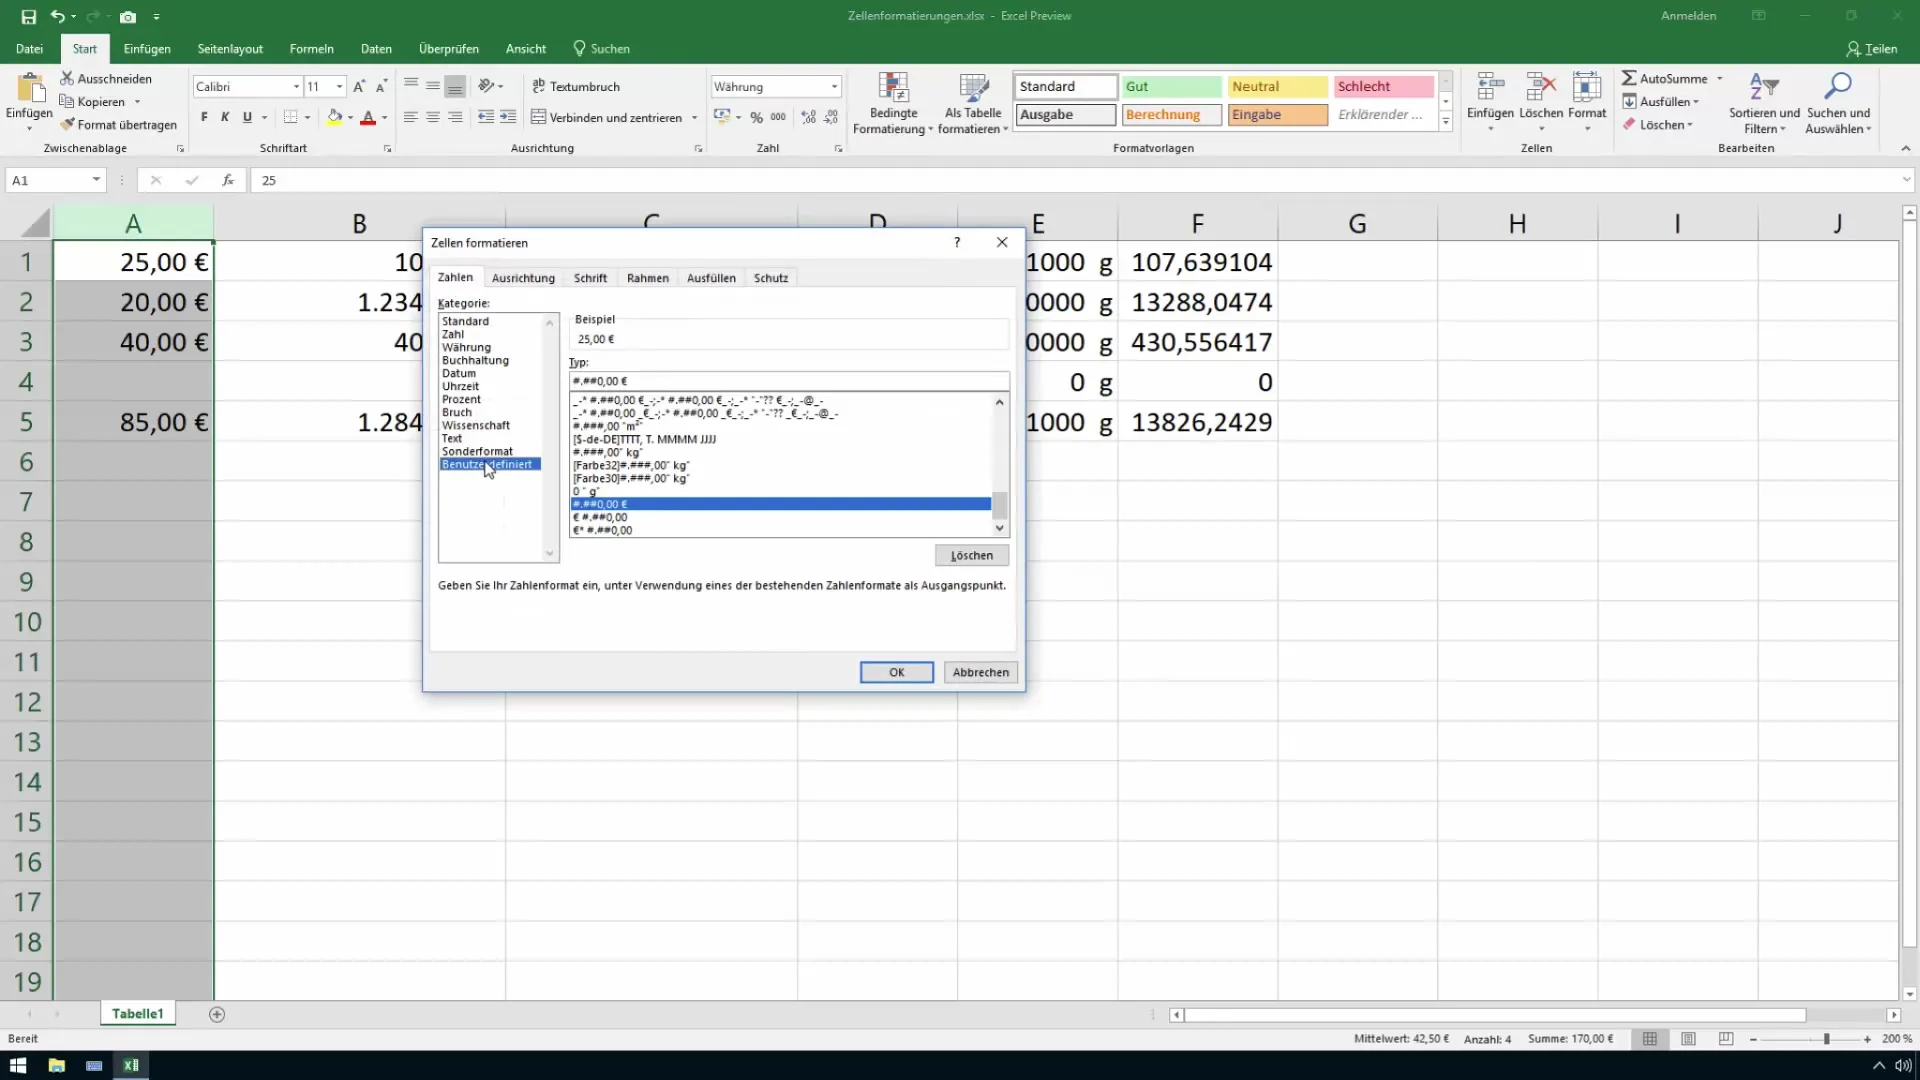Open the Formeln ribbon tab
Screen dimensions: 1920x1080
click(x=311, y=49)
